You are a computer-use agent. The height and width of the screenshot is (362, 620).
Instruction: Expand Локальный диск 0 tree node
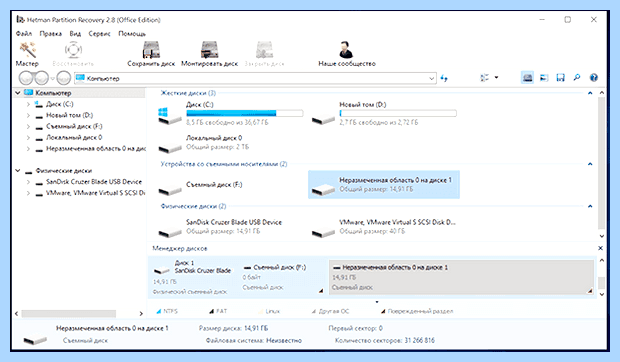[28, 137]
